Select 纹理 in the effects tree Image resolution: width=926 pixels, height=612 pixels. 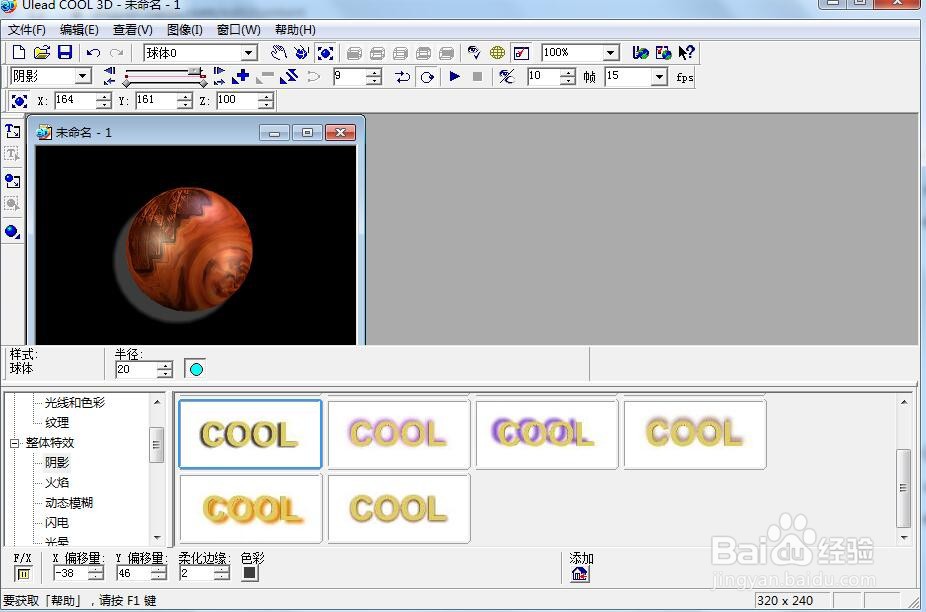tap(57, 423)
